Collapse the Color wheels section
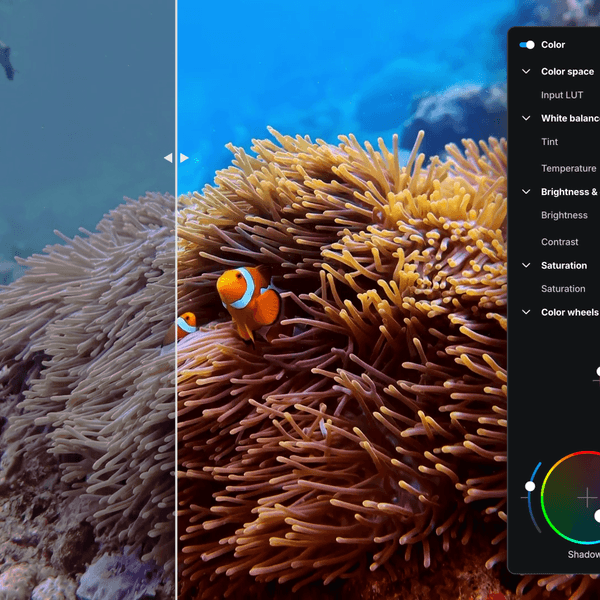This screenshot has width=600, height=600. tap(526, 312)
